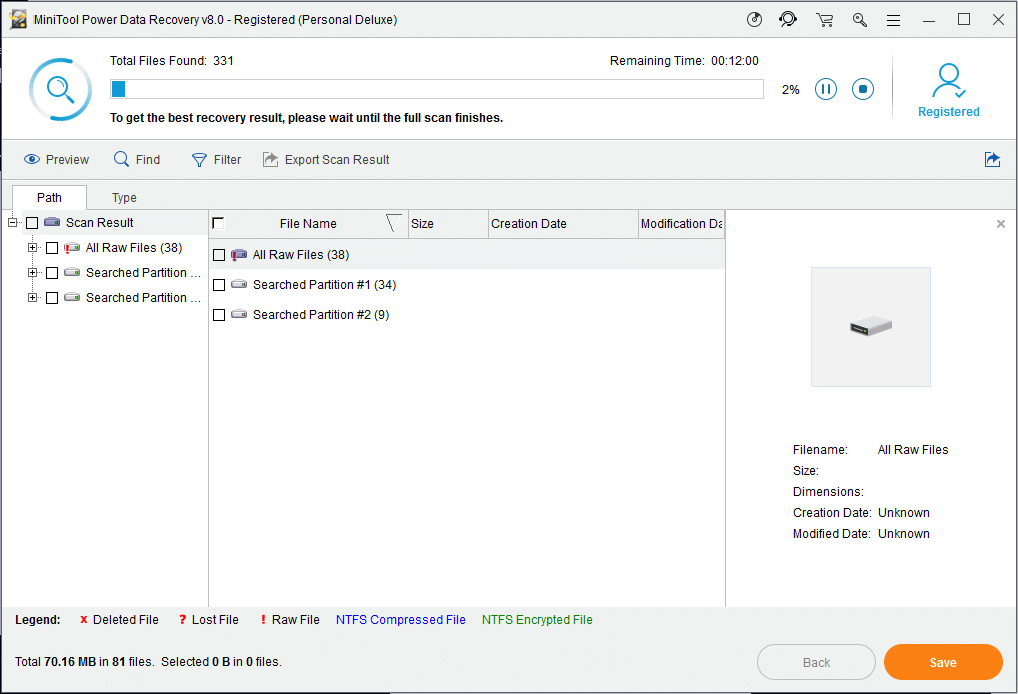The height and width of the screenshot is (694, 1018).
Task: Check All Raw Files (38) checkbox in the tree
Action: pos(52,248)
